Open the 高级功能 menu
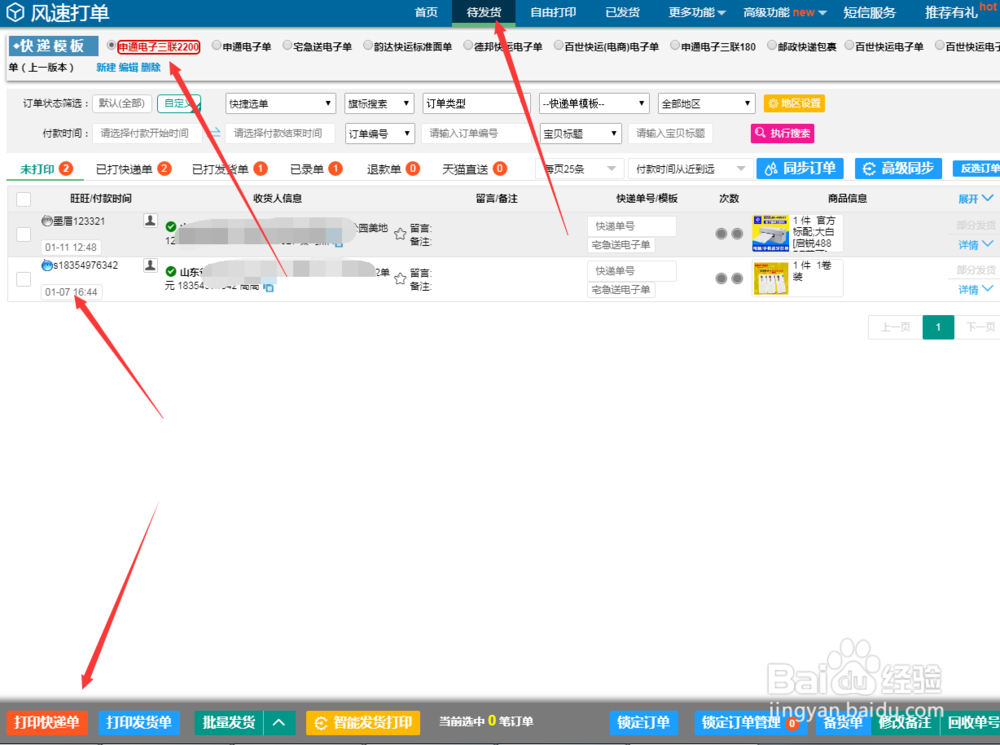 [784, 12]
